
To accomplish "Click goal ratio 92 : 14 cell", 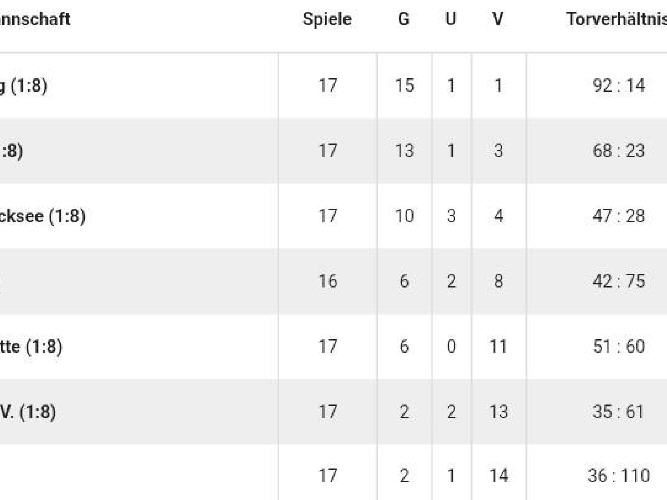I will [x=619, y=86].
